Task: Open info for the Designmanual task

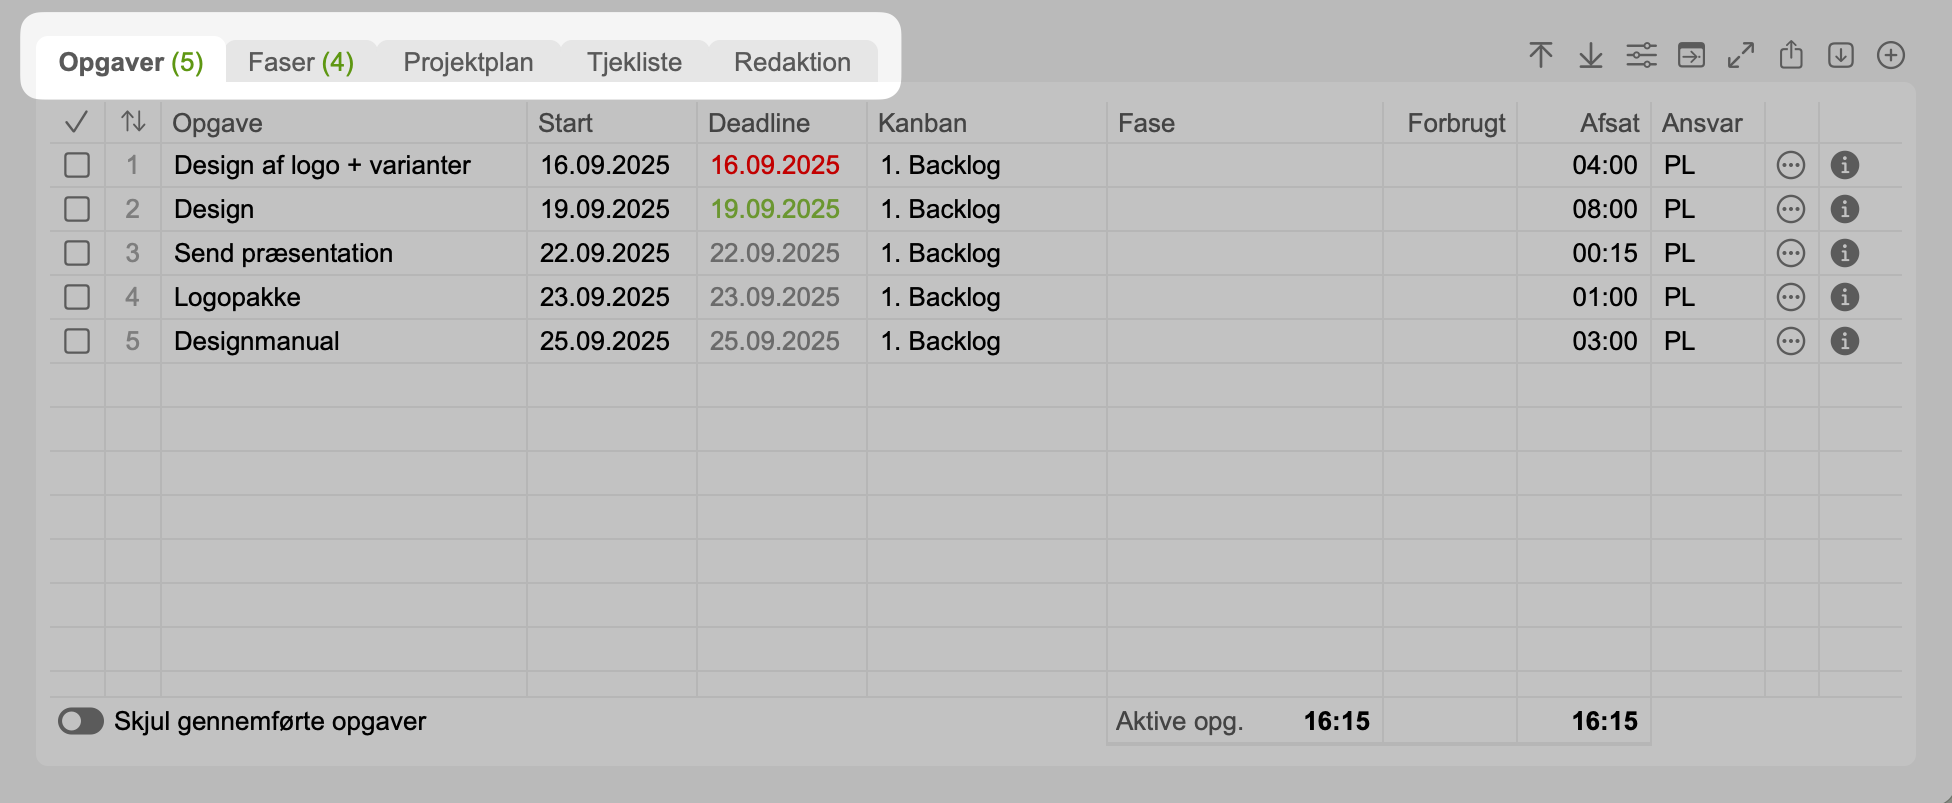Action: pyautogui.click(x=1845, y=341)
